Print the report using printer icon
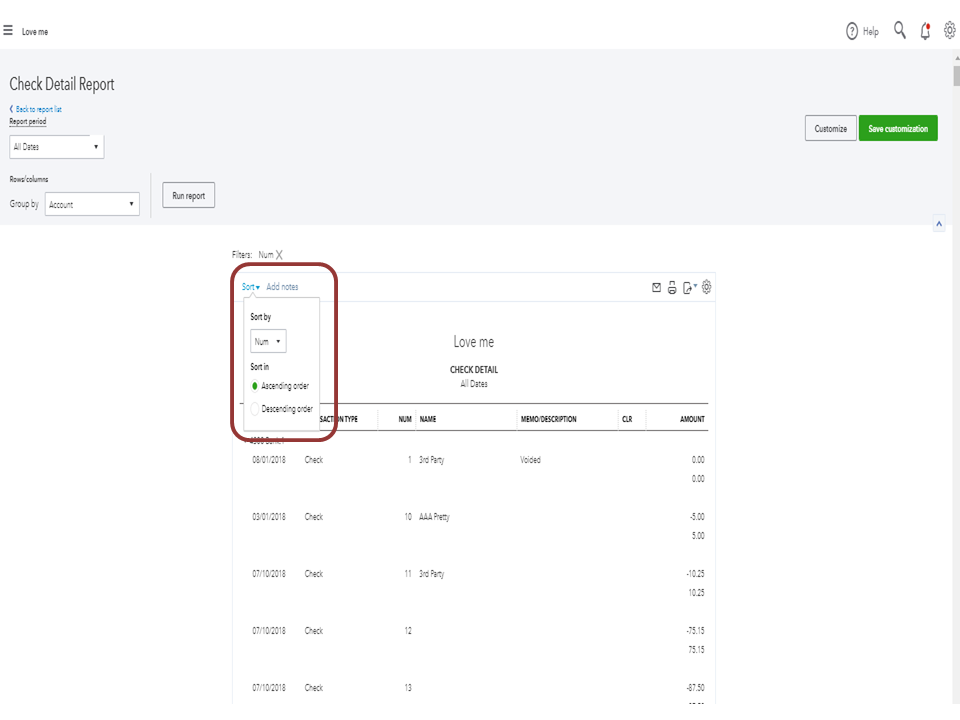 [672, 287]
